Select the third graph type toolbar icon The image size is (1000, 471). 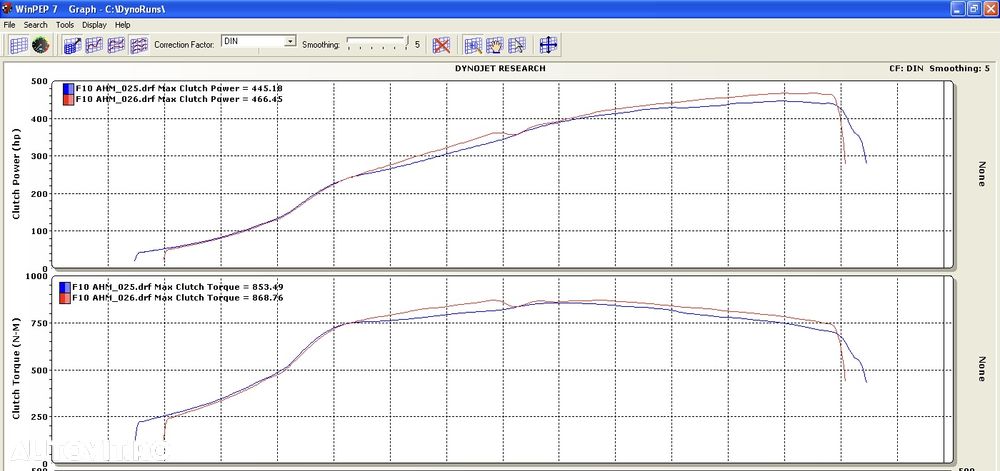pos(117,45)
